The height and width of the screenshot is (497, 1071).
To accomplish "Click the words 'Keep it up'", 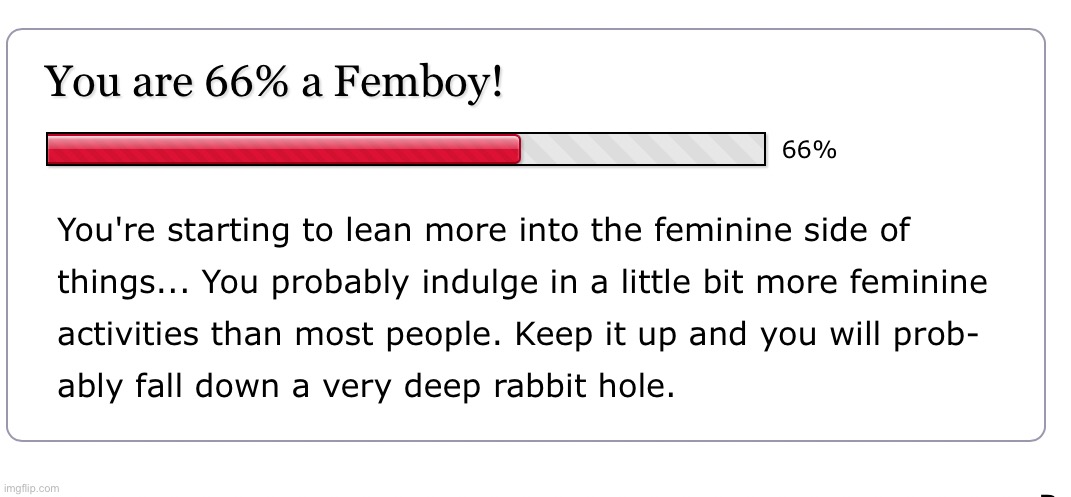I will [x=598, y=335].
